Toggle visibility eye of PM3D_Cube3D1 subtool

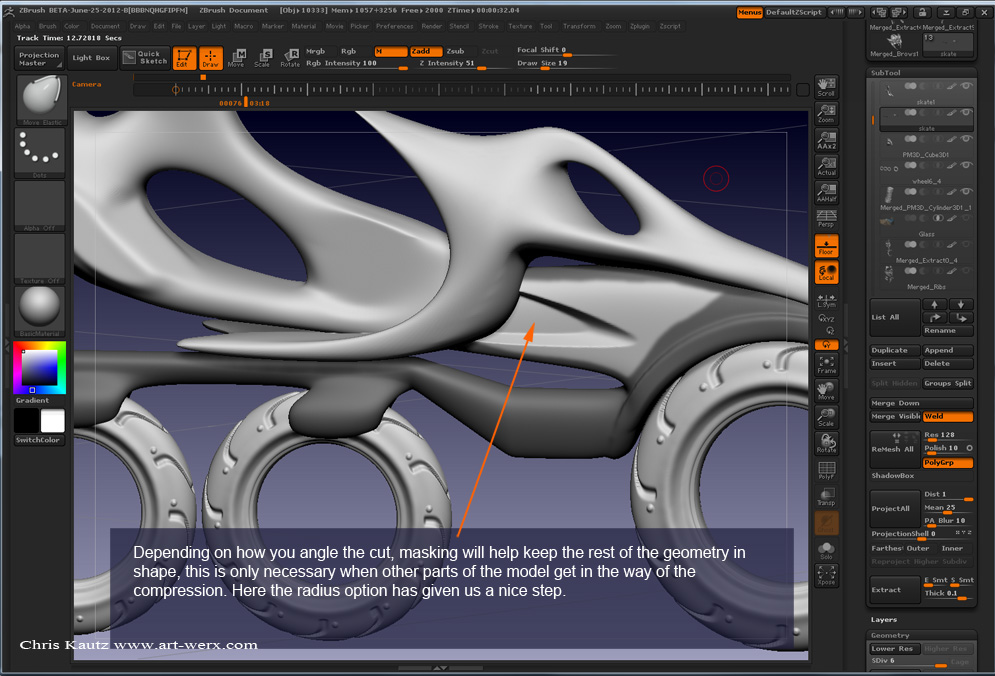[x=966, y=138]
